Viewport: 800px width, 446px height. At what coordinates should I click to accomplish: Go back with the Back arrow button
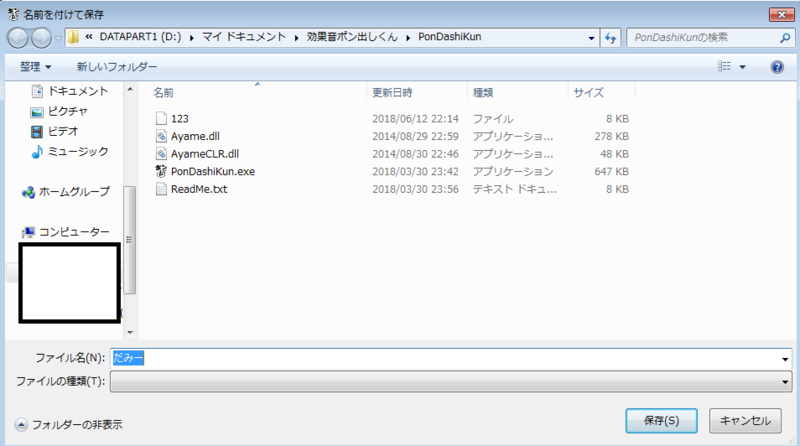[x=18, y=38]
